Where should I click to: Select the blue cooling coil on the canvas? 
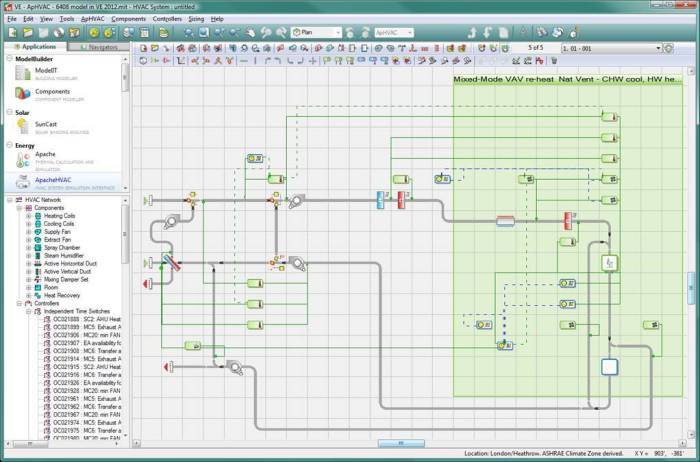(x=380, y=200)
